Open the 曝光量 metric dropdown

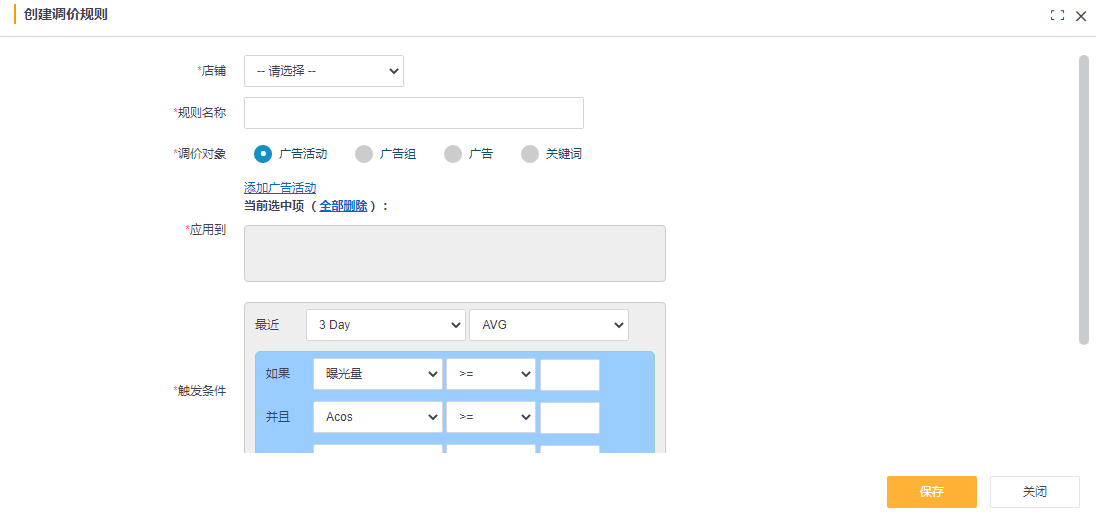pos(377,374)
